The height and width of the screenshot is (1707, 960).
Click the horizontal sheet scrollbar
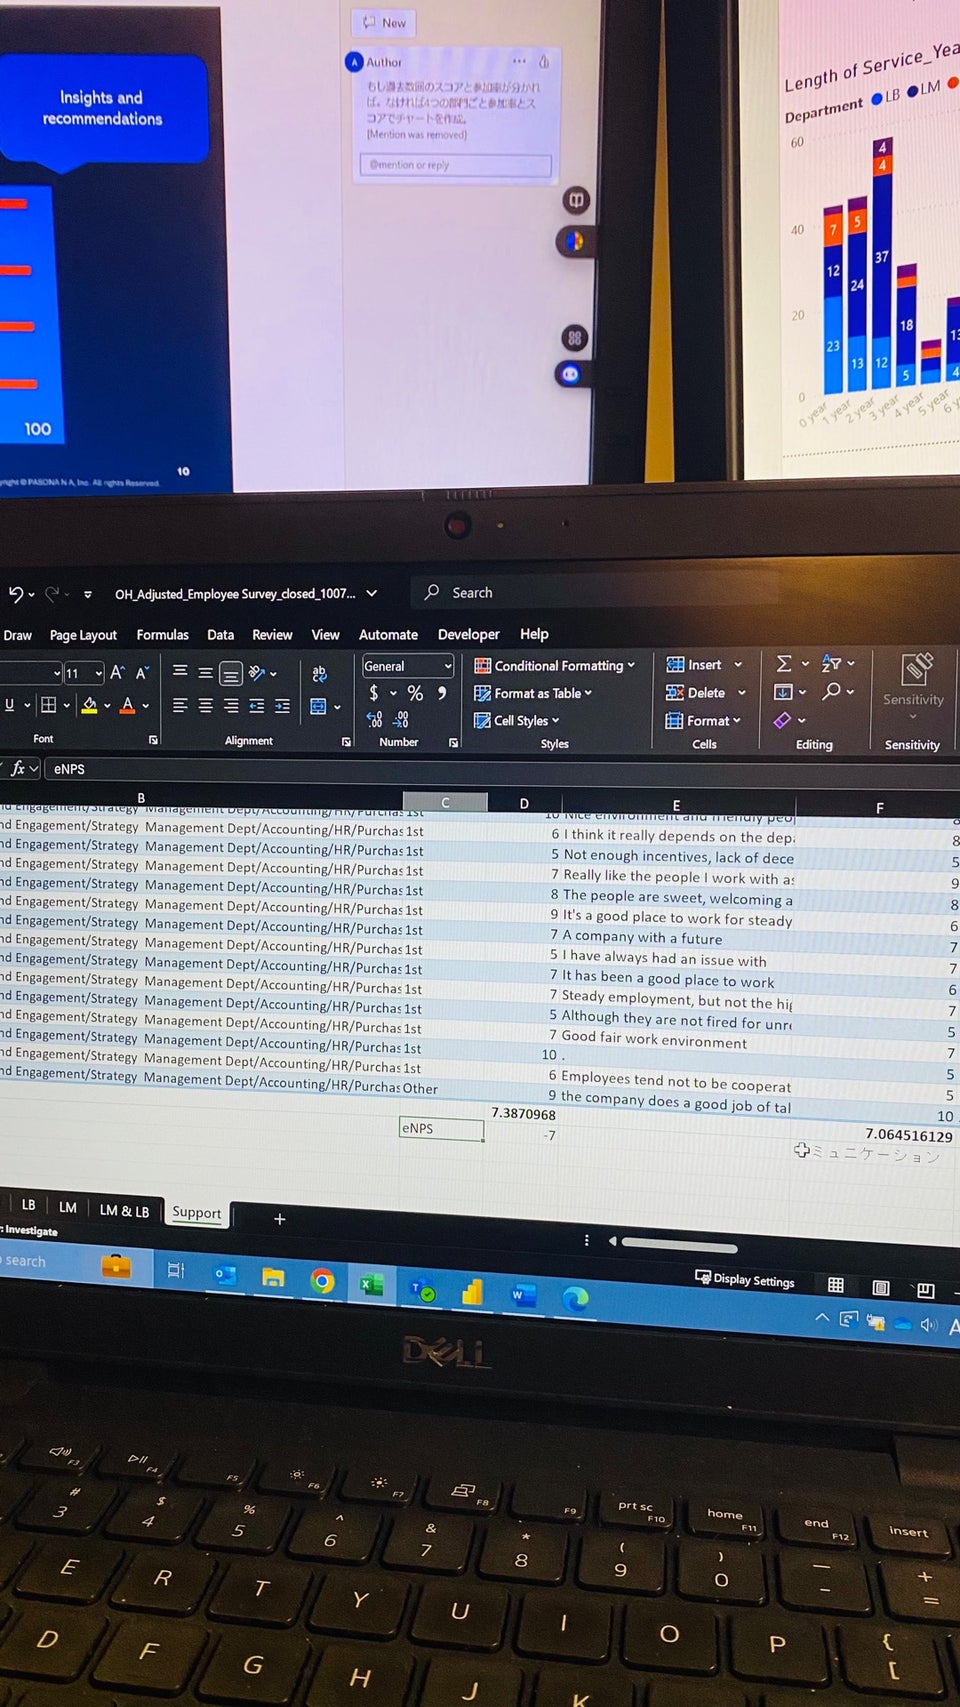coord(679,1244)
